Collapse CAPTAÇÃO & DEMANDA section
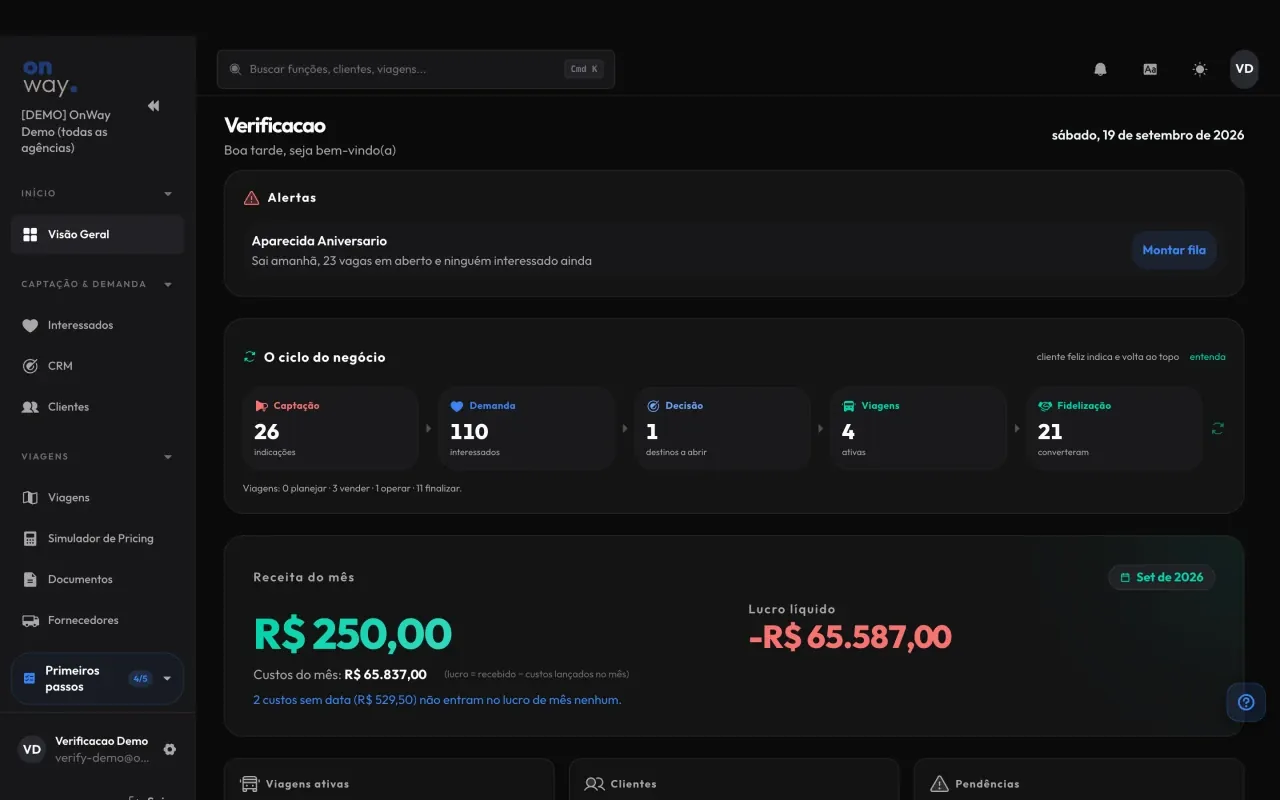 pyautogui.click(x=97, y=284)
